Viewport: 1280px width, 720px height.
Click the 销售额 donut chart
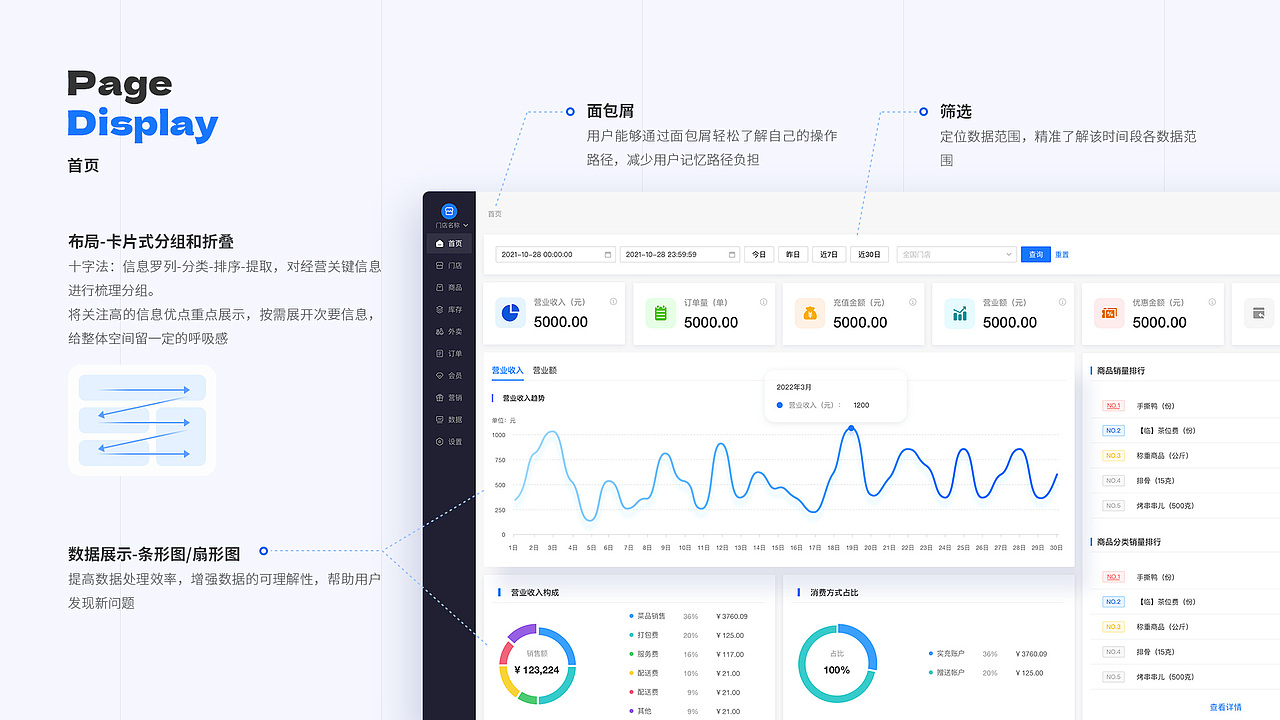(x=537, y=663)
